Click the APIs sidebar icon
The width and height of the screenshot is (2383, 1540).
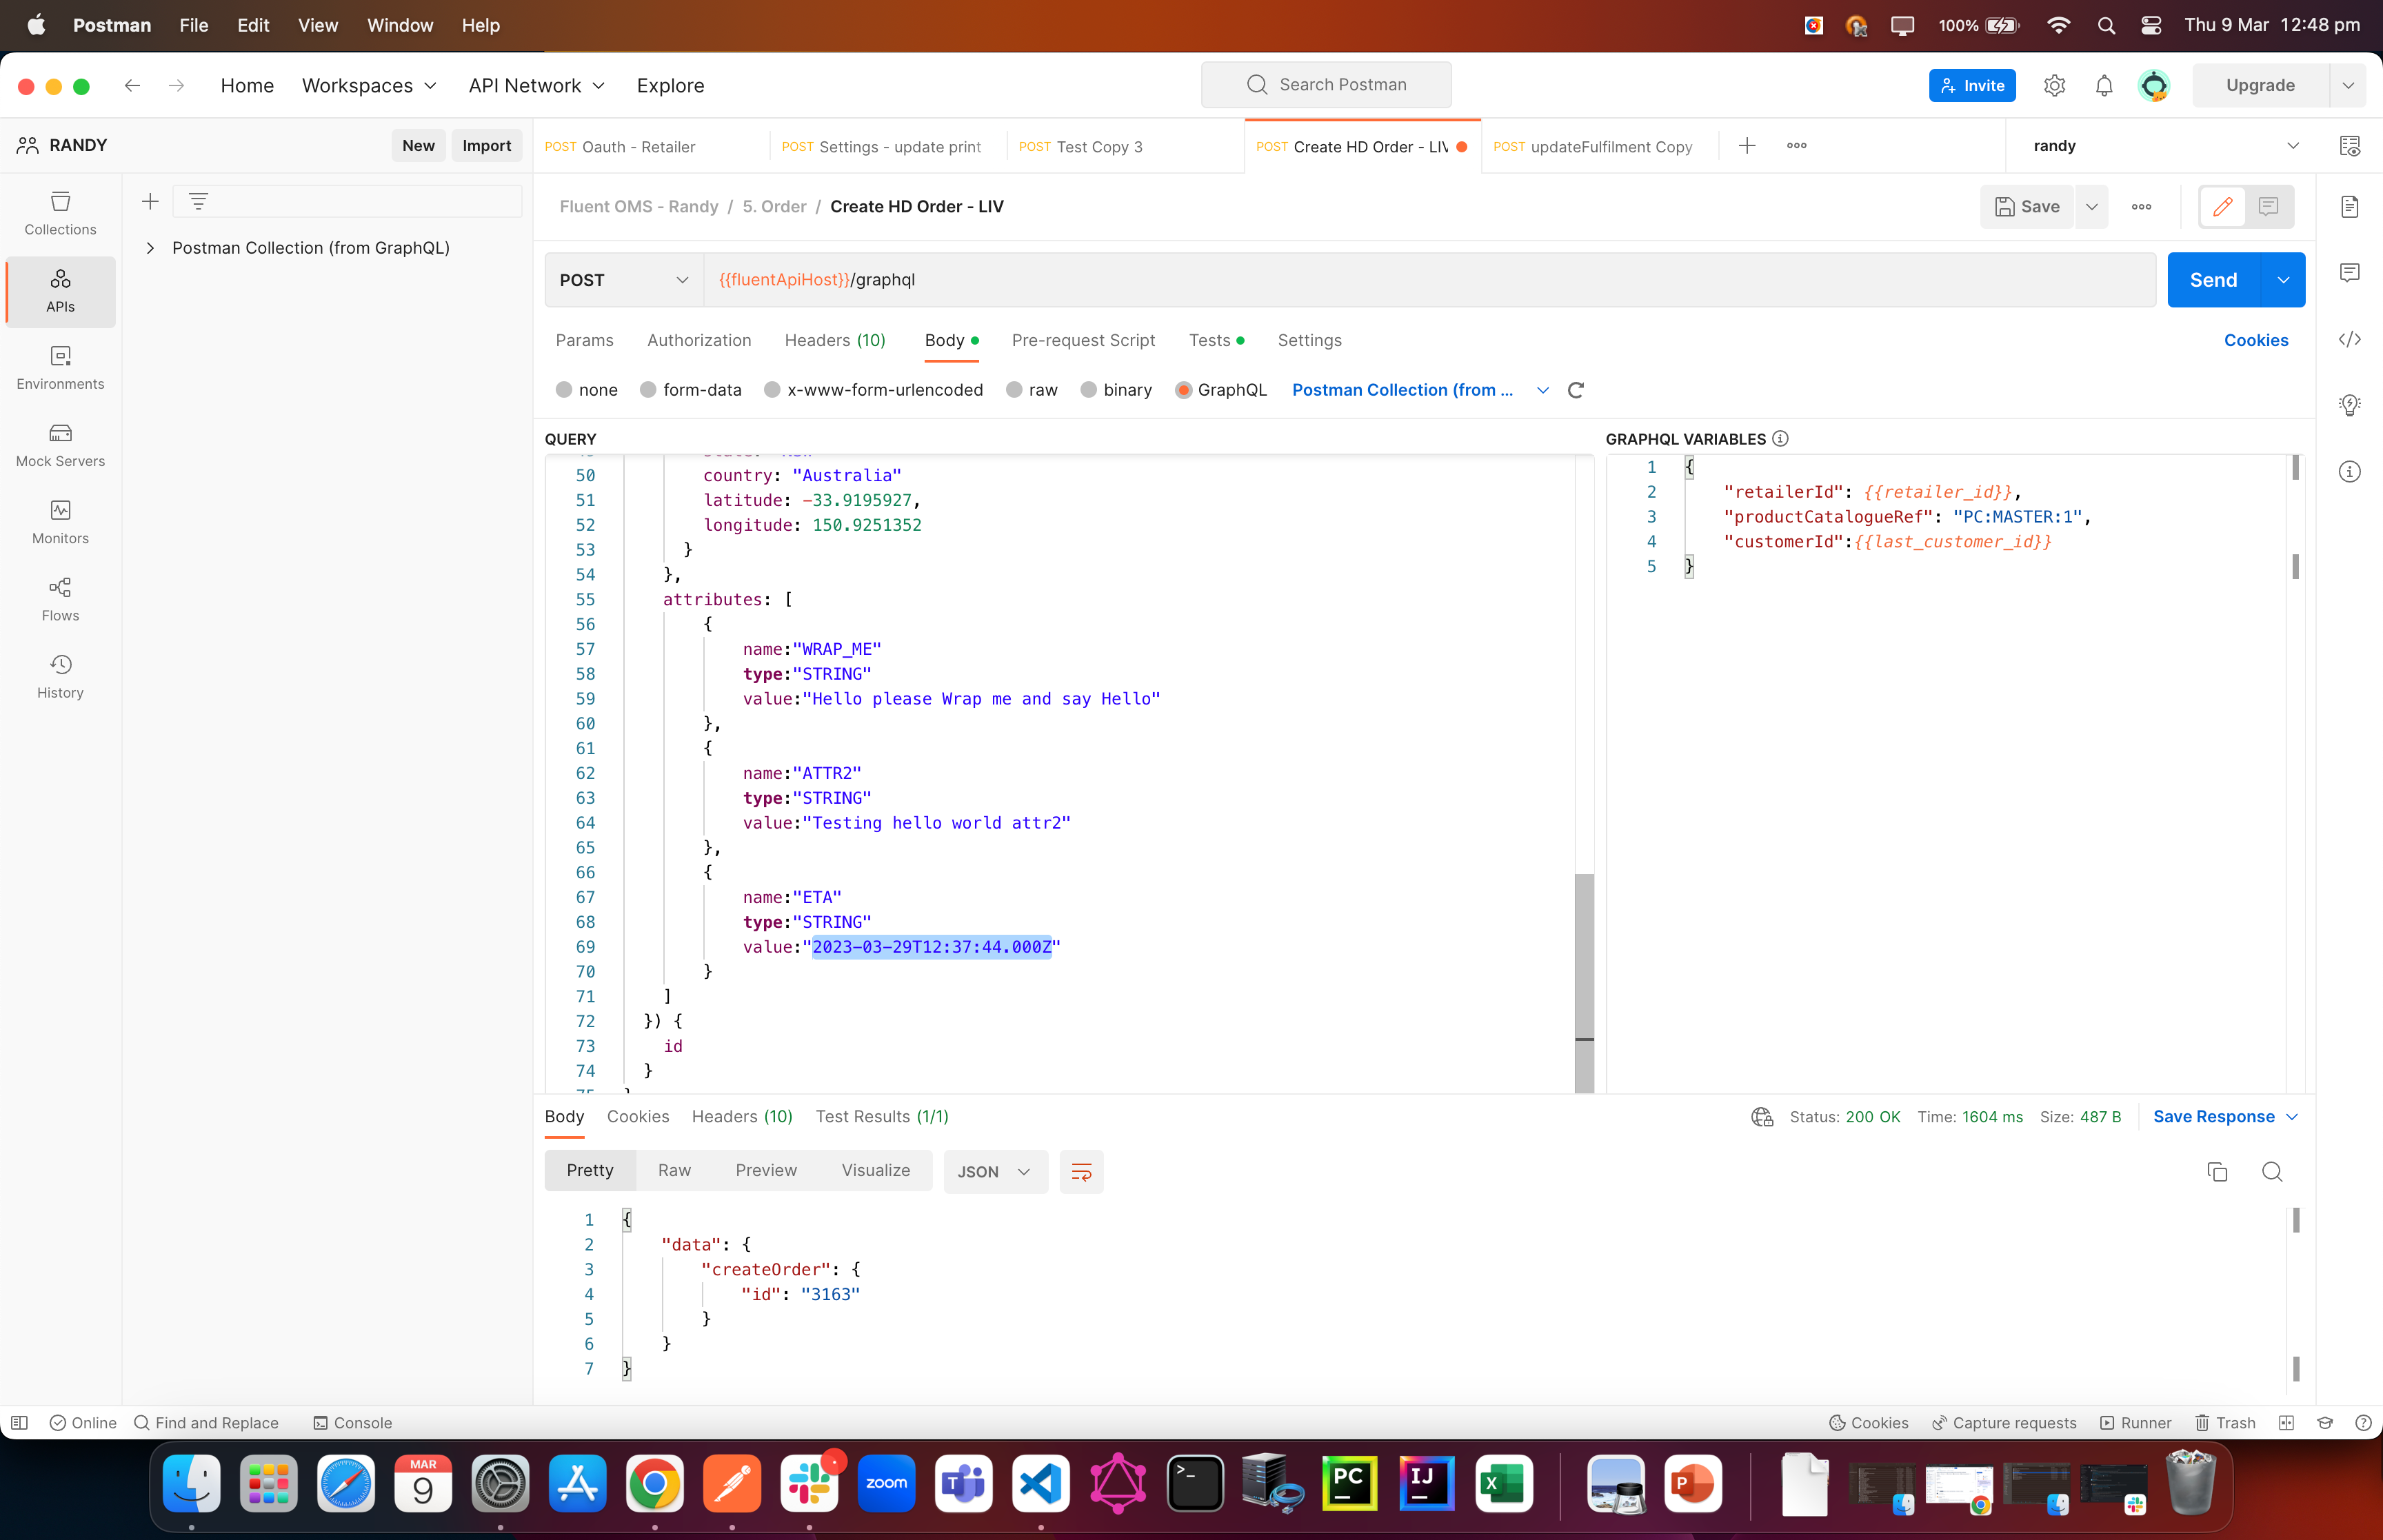click(61, 290)
